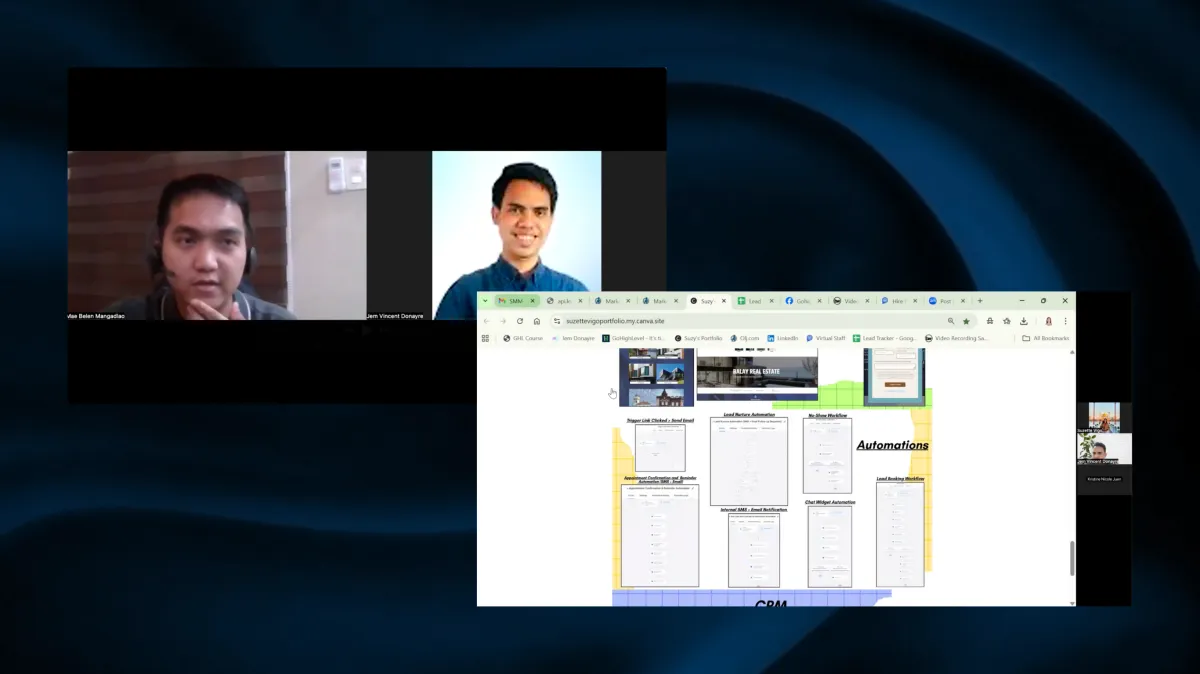This screenshot has height=674, width=1200.
Task: Reload the Canva portfolio page
Action: [x=520, y=321]
